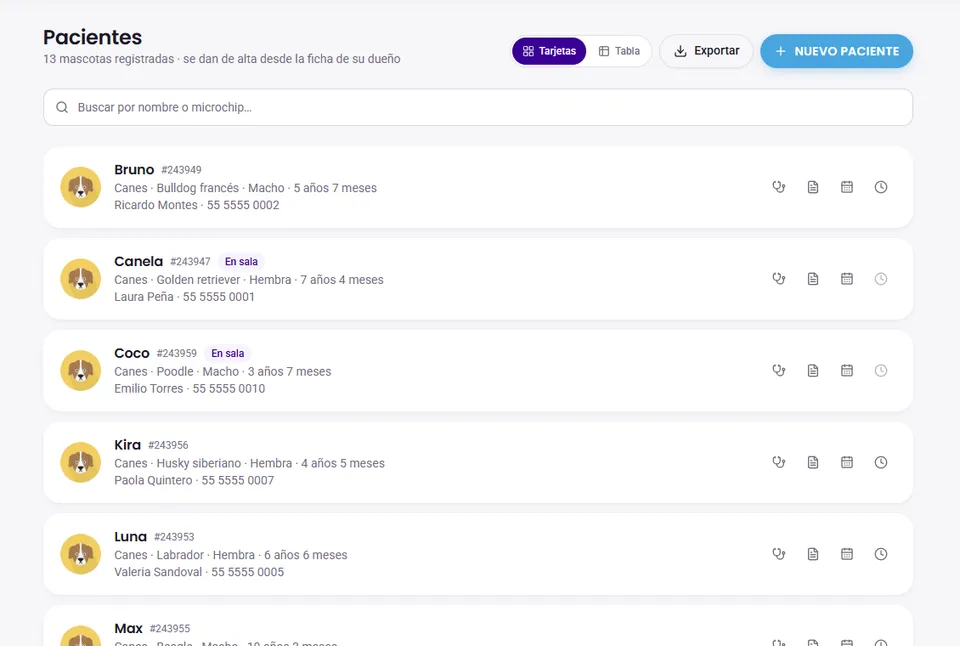Screen dimensions: 960x646
Task: Open patient name Luna
Action: [x=130, y=537]
